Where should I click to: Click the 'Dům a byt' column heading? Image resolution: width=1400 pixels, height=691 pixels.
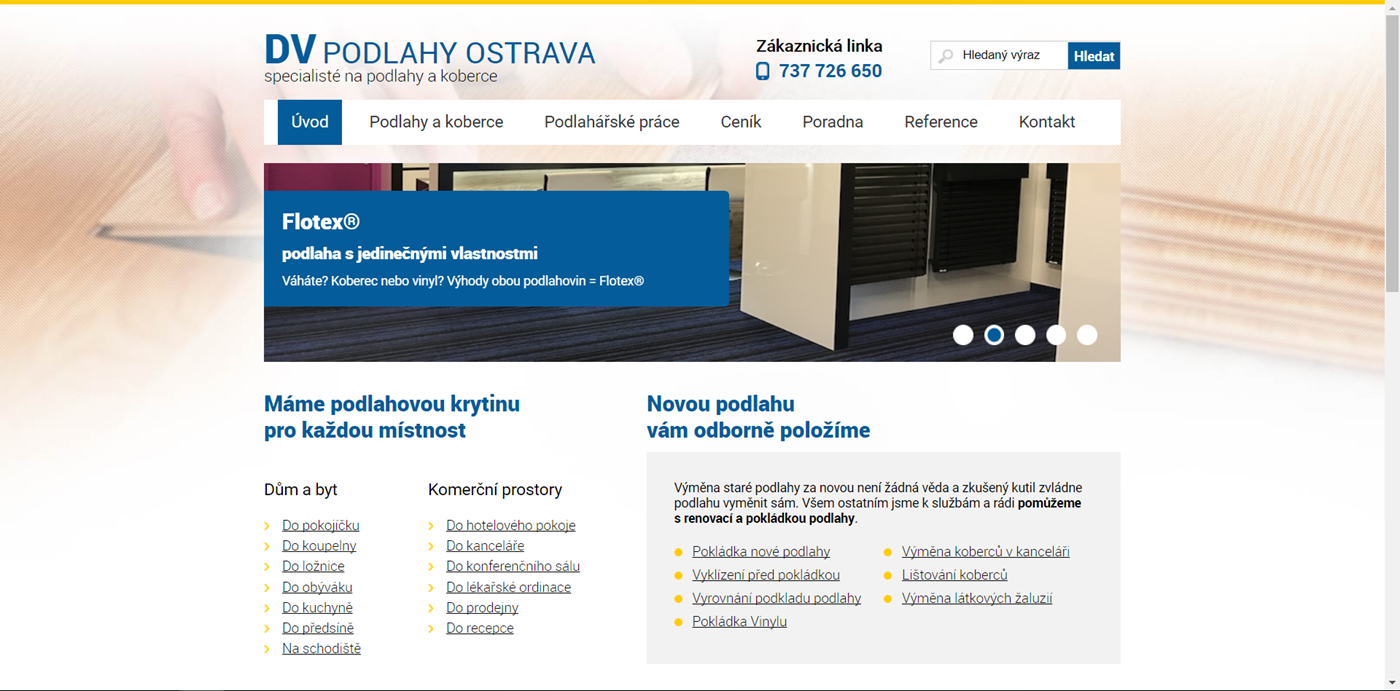[301, 490]
